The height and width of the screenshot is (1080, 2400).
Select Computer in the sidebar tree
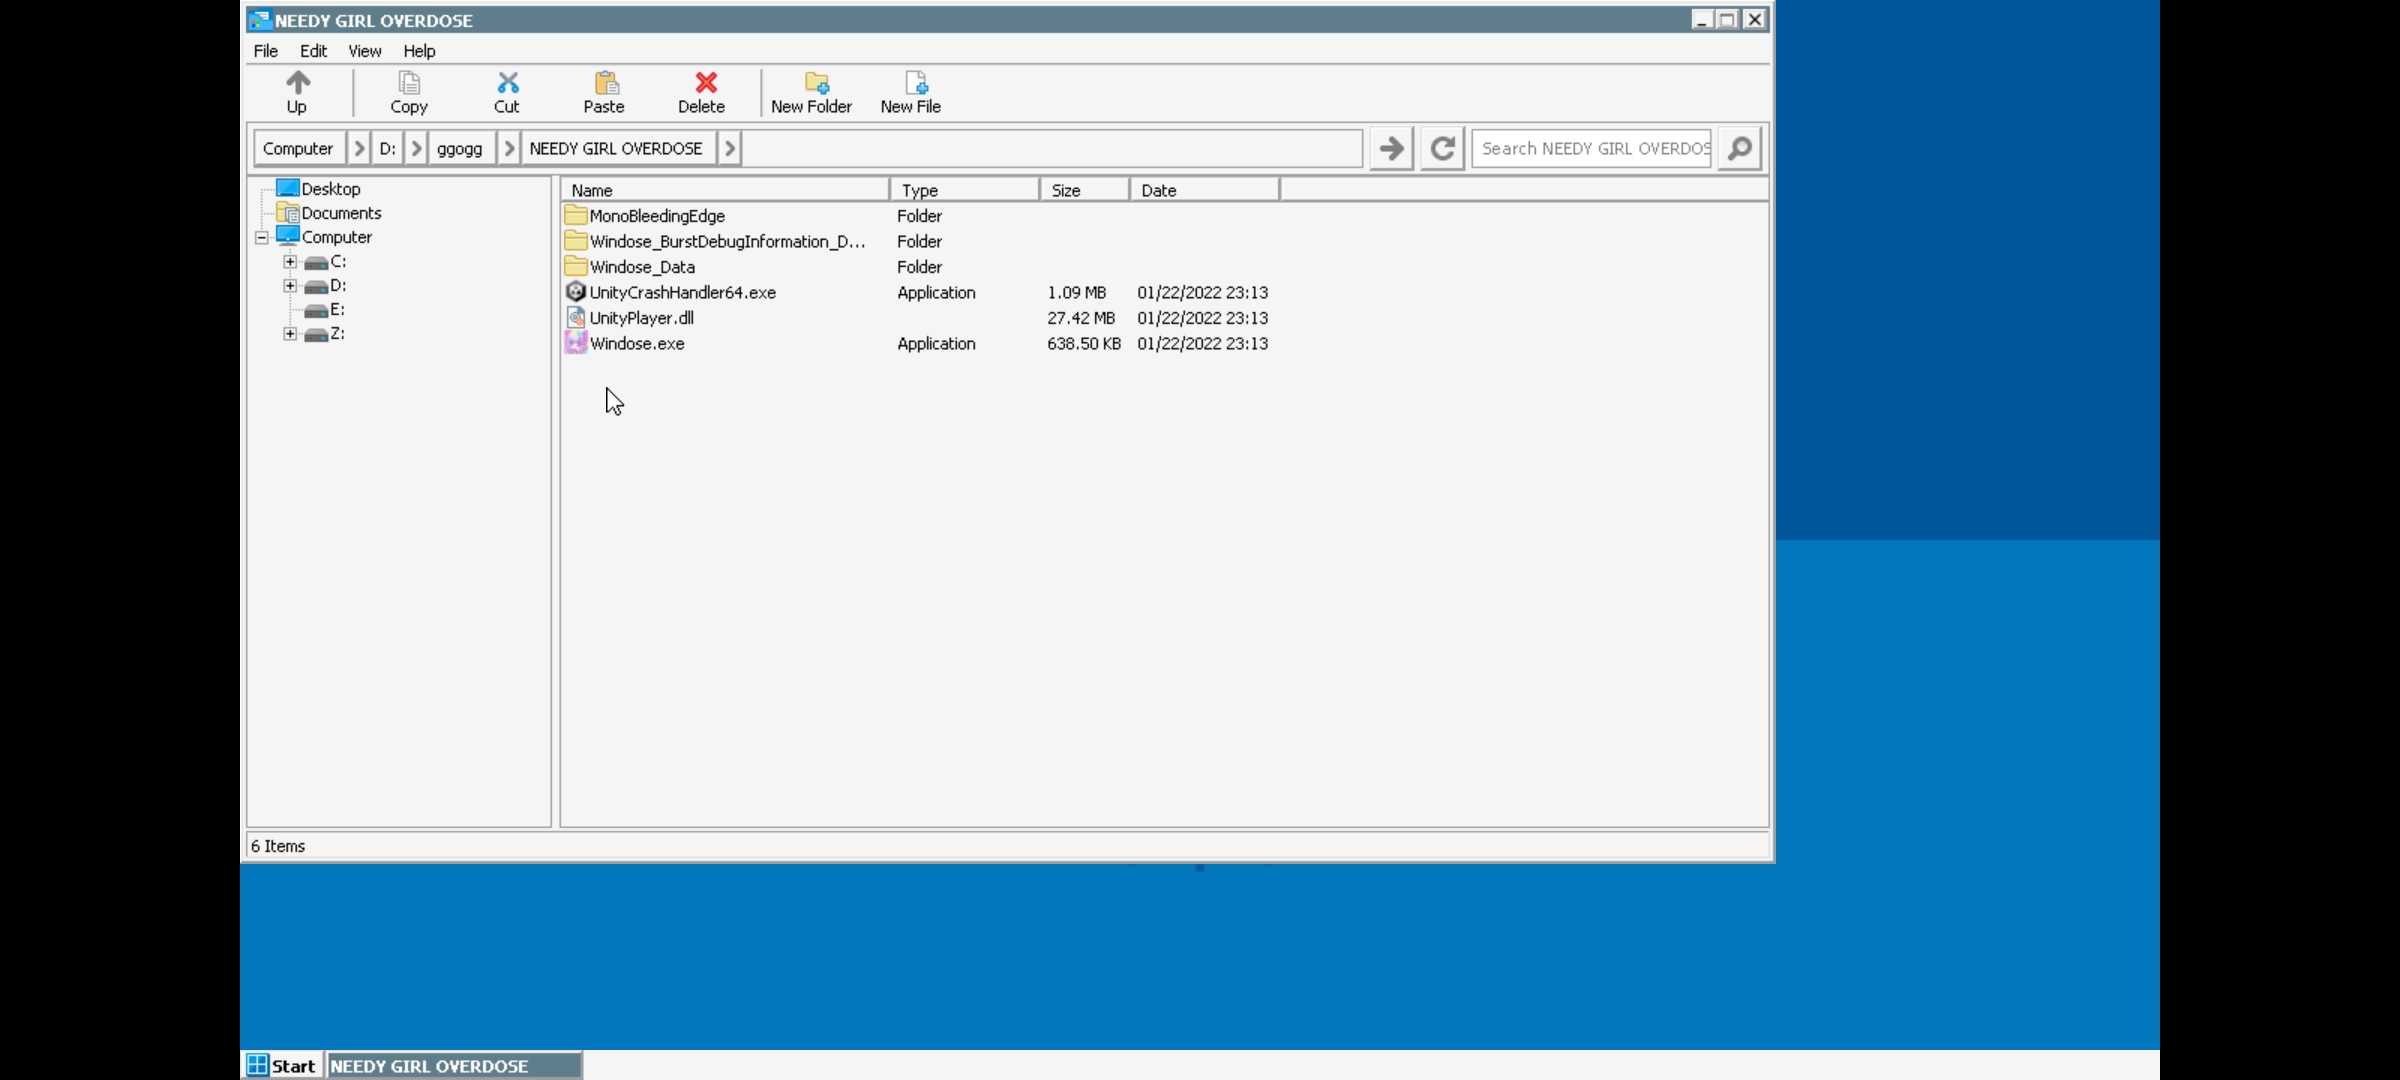pos(337,237)
